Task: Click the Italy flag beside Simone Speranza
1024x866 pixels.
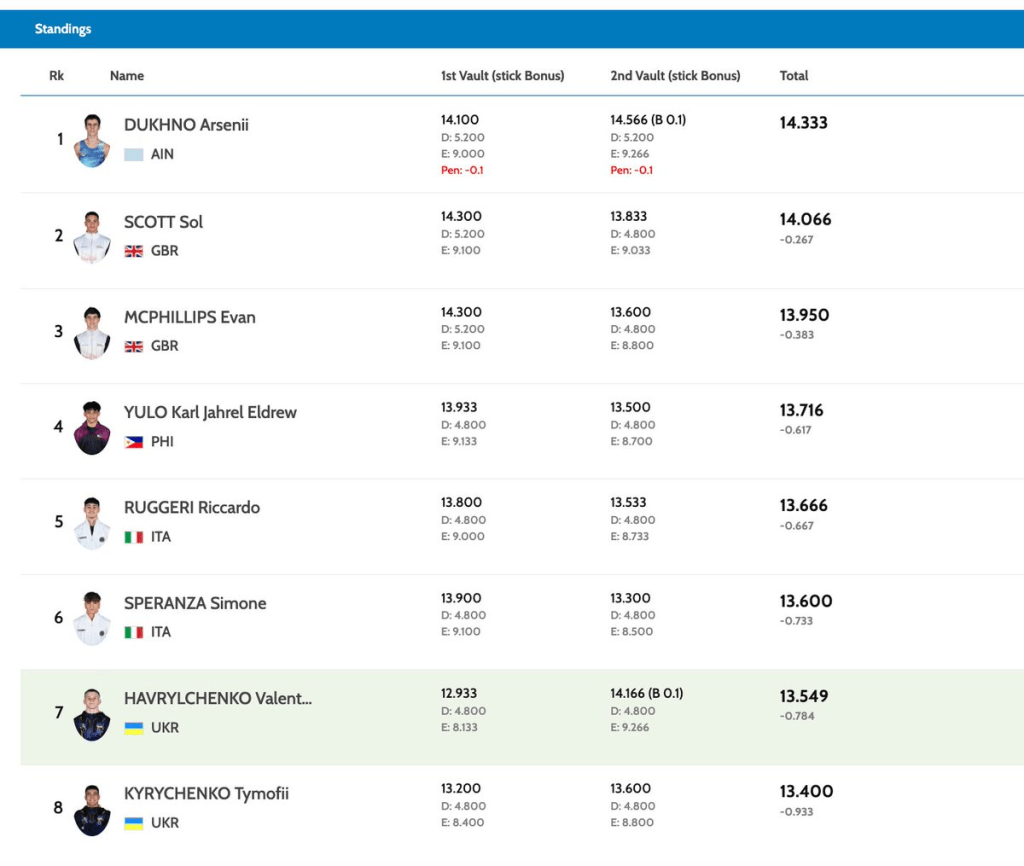Action: 133,632
